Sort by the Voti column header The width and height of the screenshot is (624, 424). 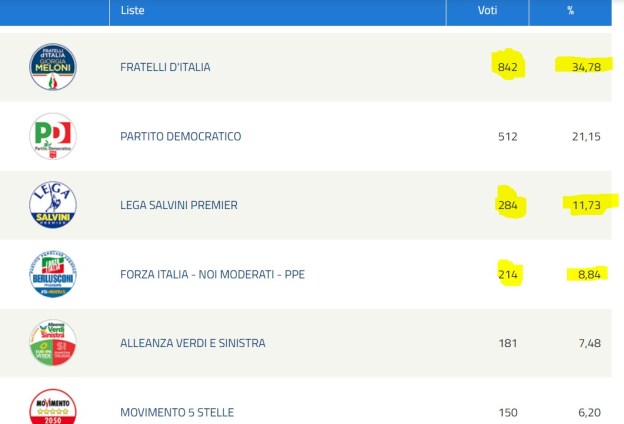[487, 10]
